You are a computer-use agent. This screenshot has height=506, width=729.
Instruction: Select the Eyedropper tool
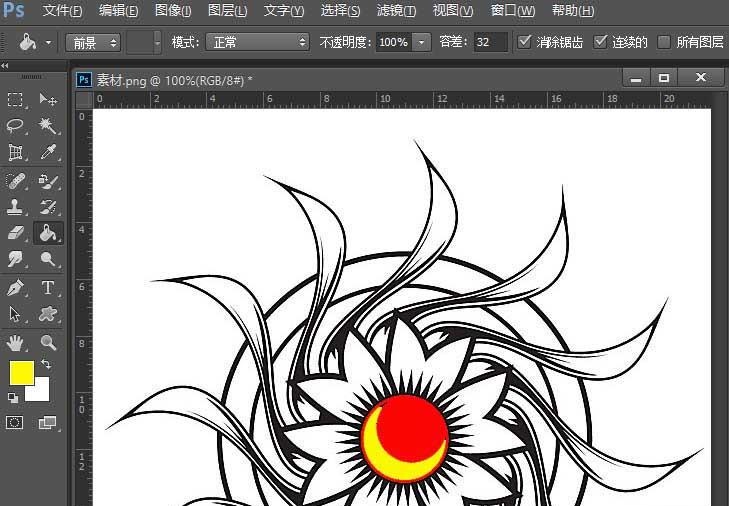click(48, 152)
